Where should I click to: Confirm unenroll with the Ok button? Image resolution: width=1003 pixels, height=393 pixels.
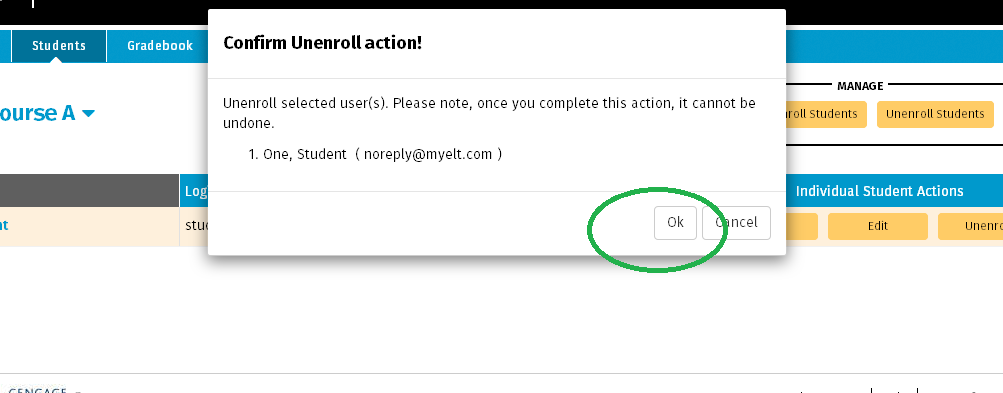coord(675,223)
